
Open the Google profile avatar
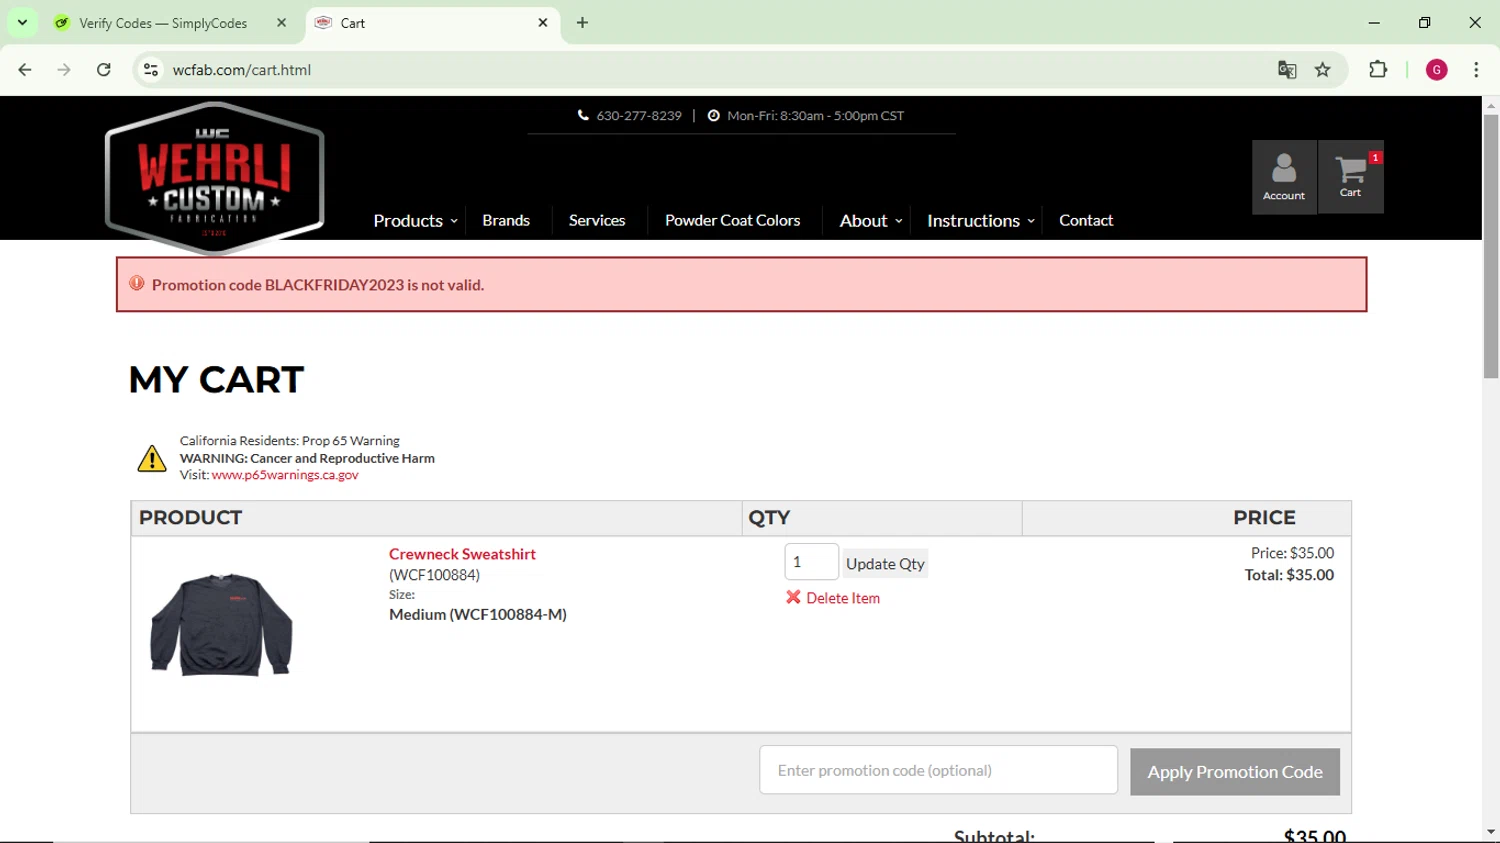(x=1437, y=70)
